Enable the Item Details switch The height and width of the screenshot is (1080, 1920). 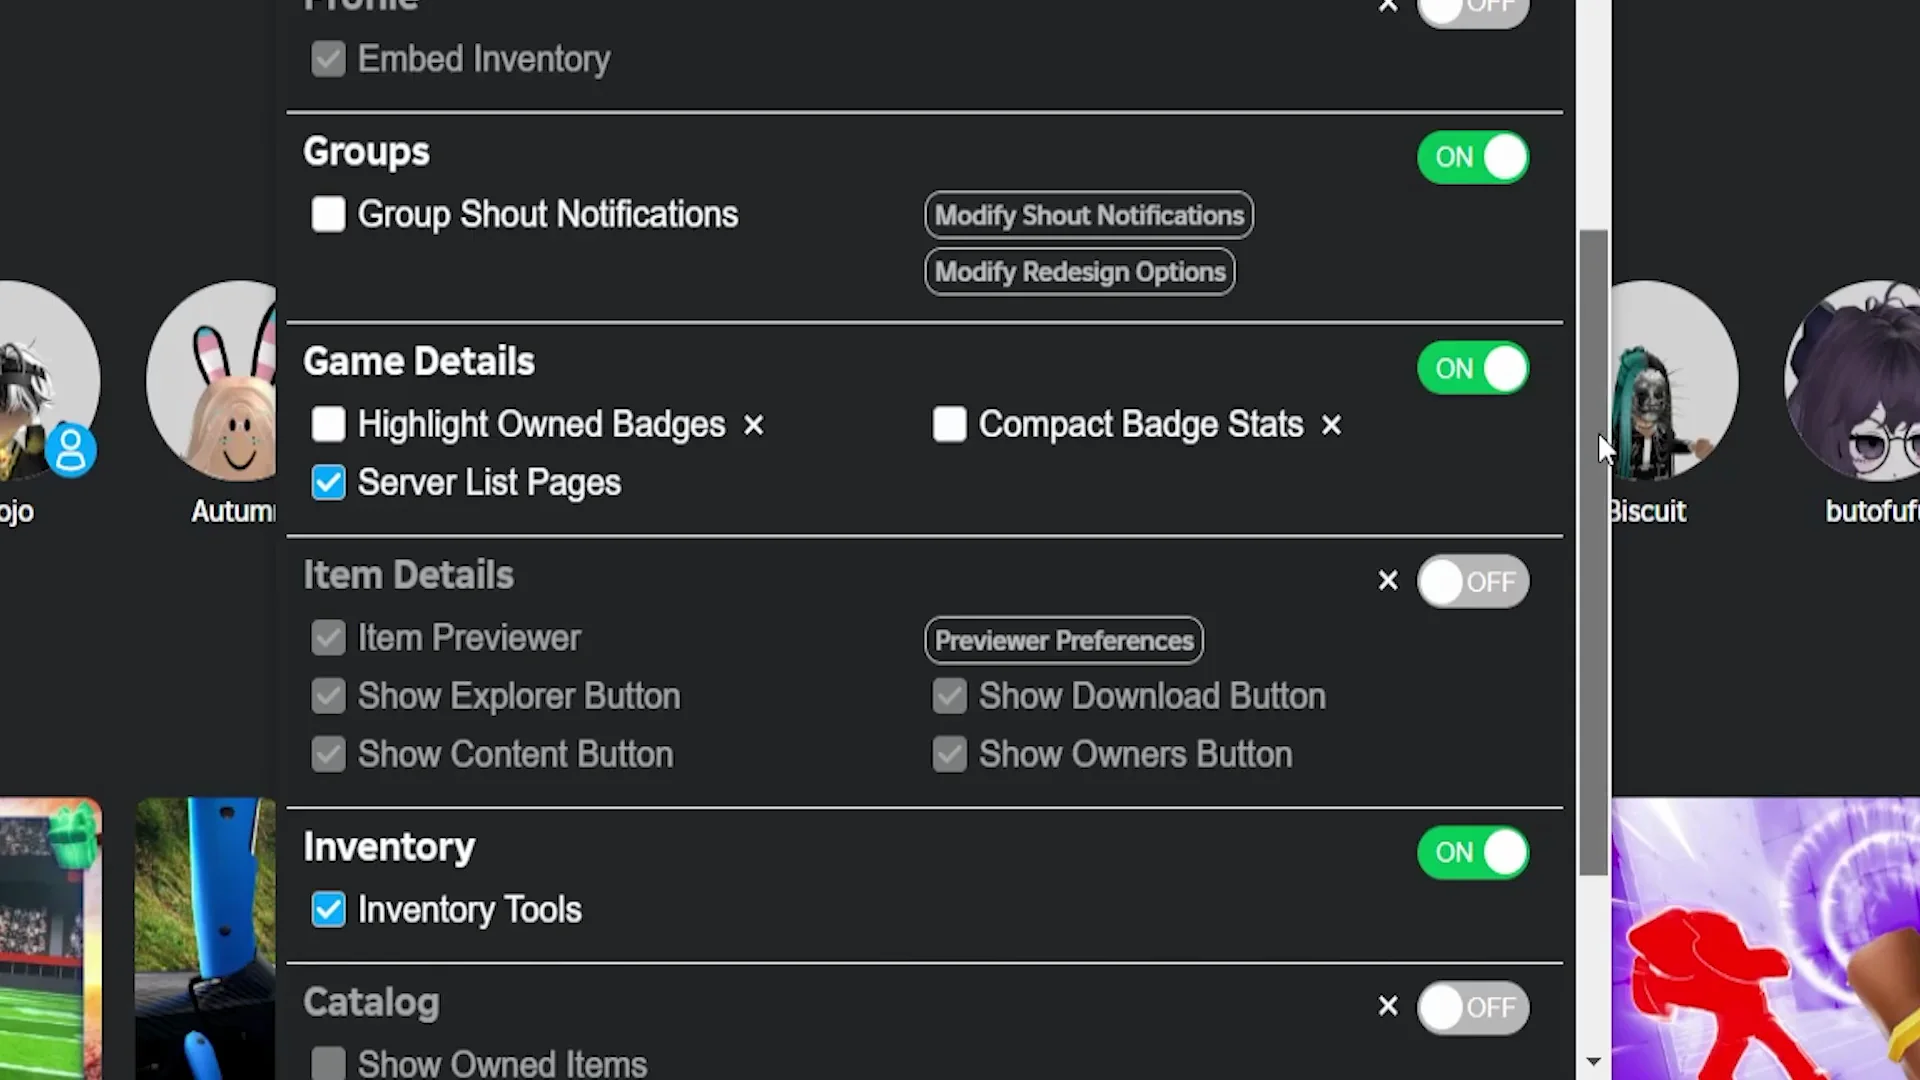click(x=1473, y=582)
